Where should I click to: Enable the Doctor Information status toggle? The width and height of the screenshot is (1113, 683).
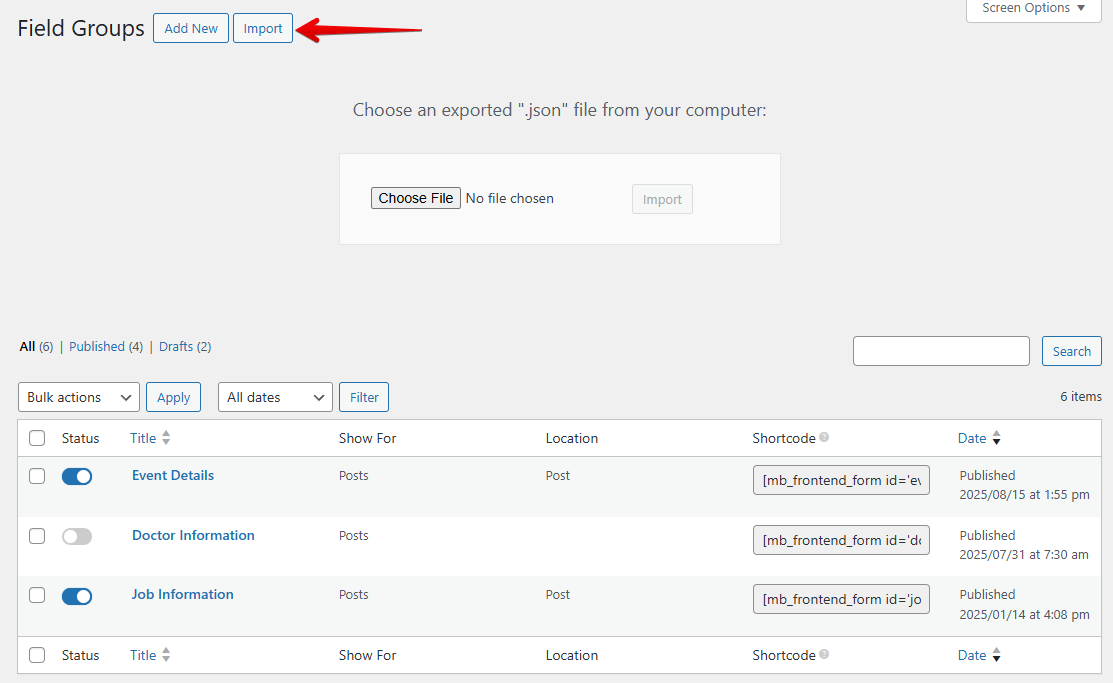pos(77,536)
